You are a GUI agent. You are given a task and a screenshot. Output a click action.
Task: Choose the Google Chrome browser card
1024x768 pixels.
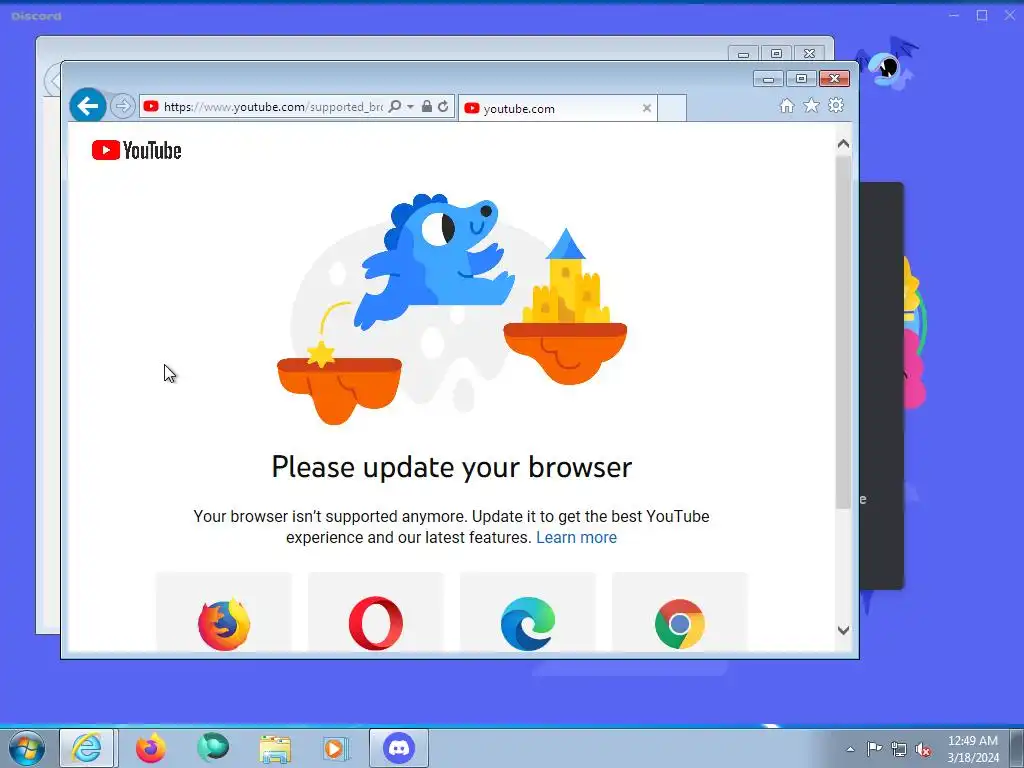coord(680,612)
